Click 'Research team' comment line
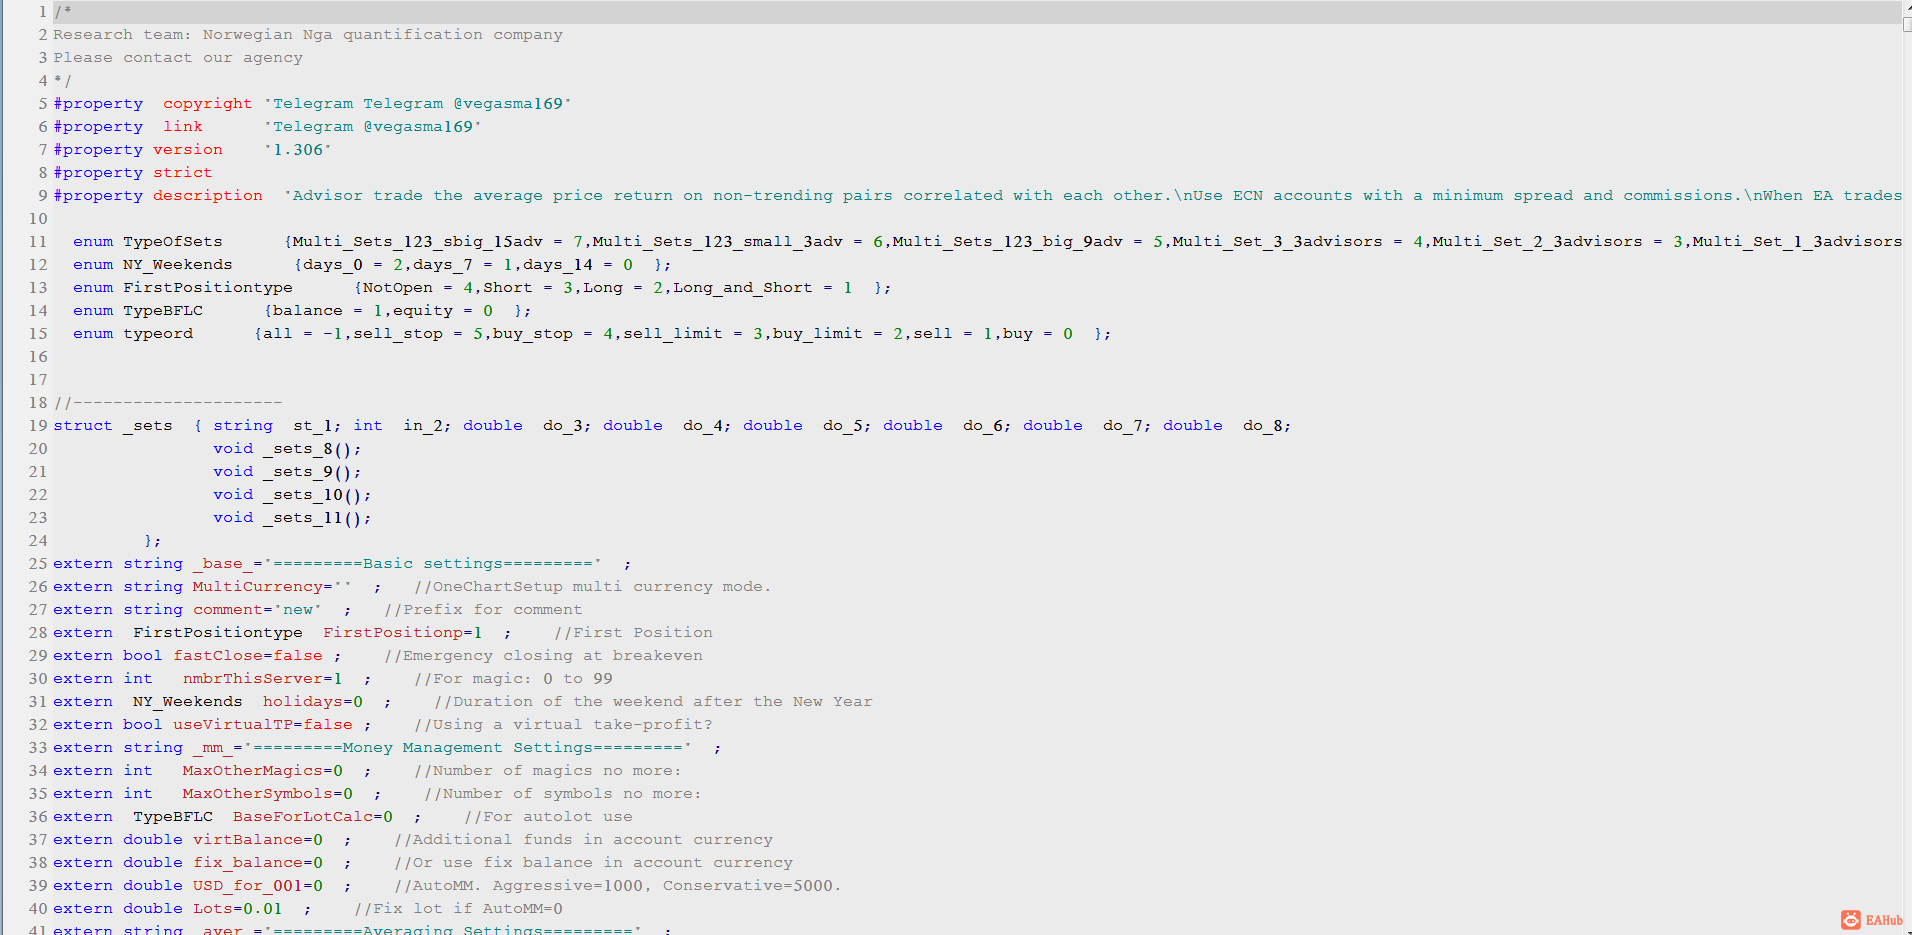Screen dimensions: 1912x935 308,35
